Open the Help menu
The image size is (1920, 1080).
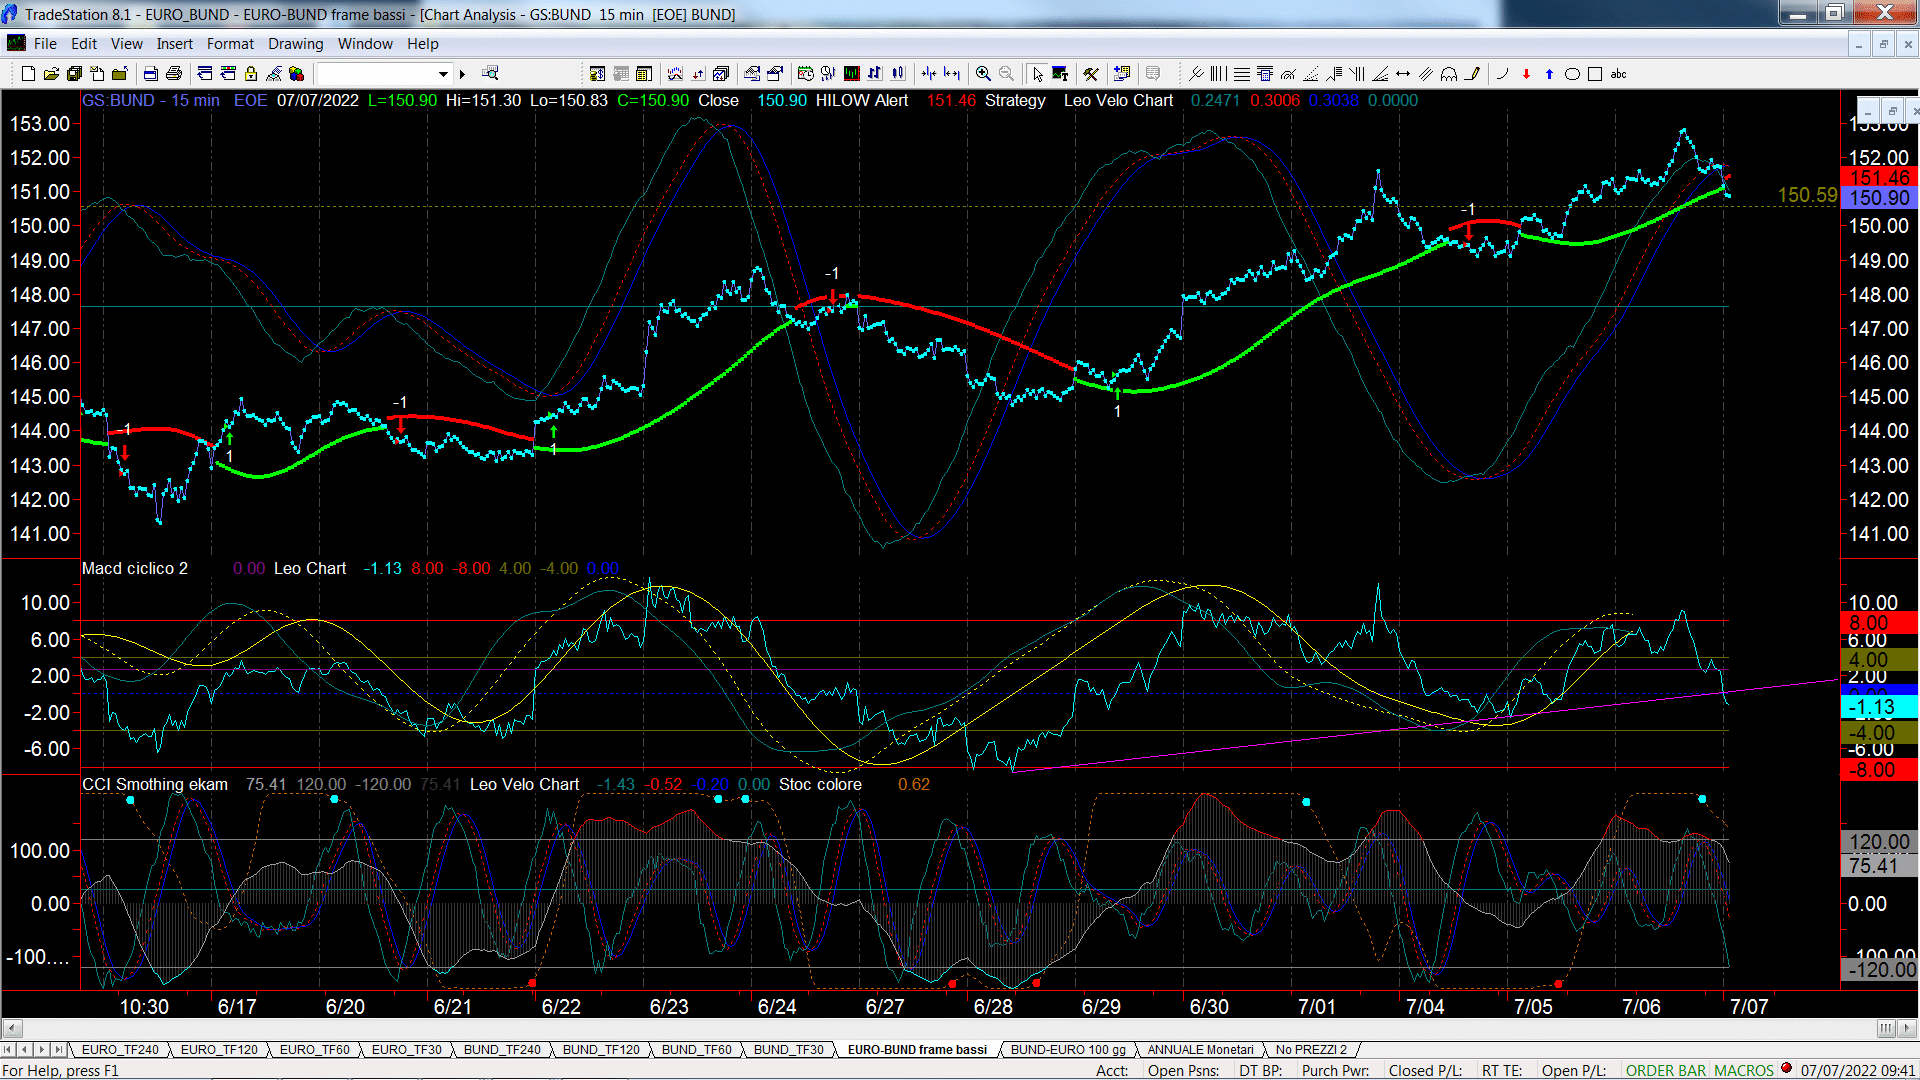(x=423, y=43)
